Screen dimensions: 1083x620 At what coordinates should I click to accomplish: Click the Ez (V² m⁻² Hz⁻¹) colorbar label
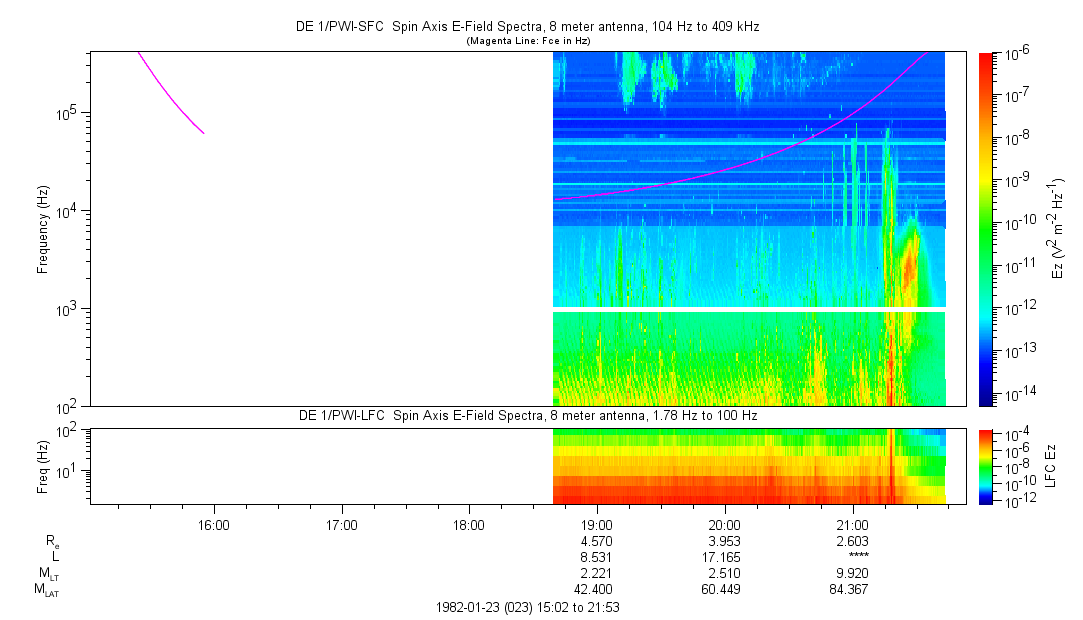1055,228
